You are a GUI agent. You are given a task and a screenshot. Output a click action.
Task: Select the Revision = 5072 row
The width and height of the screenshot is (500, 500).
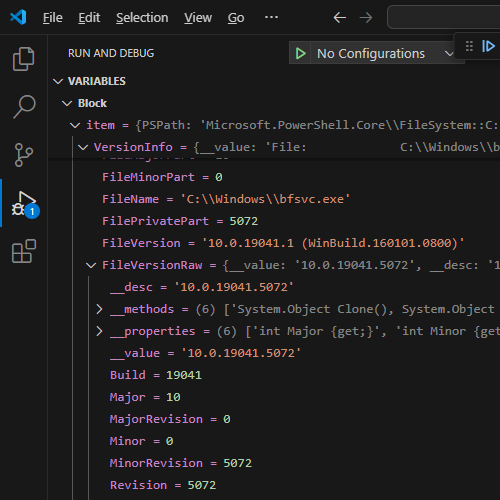pos(274,485)
